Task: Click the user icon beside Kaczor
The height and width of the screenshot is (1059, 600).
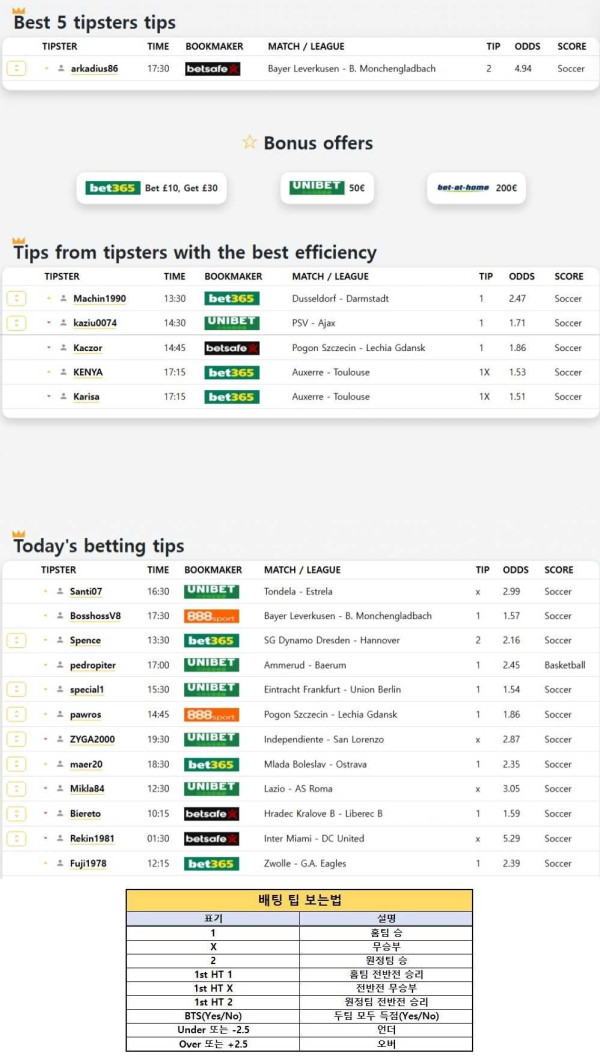Action: click(x=62, y=348)
